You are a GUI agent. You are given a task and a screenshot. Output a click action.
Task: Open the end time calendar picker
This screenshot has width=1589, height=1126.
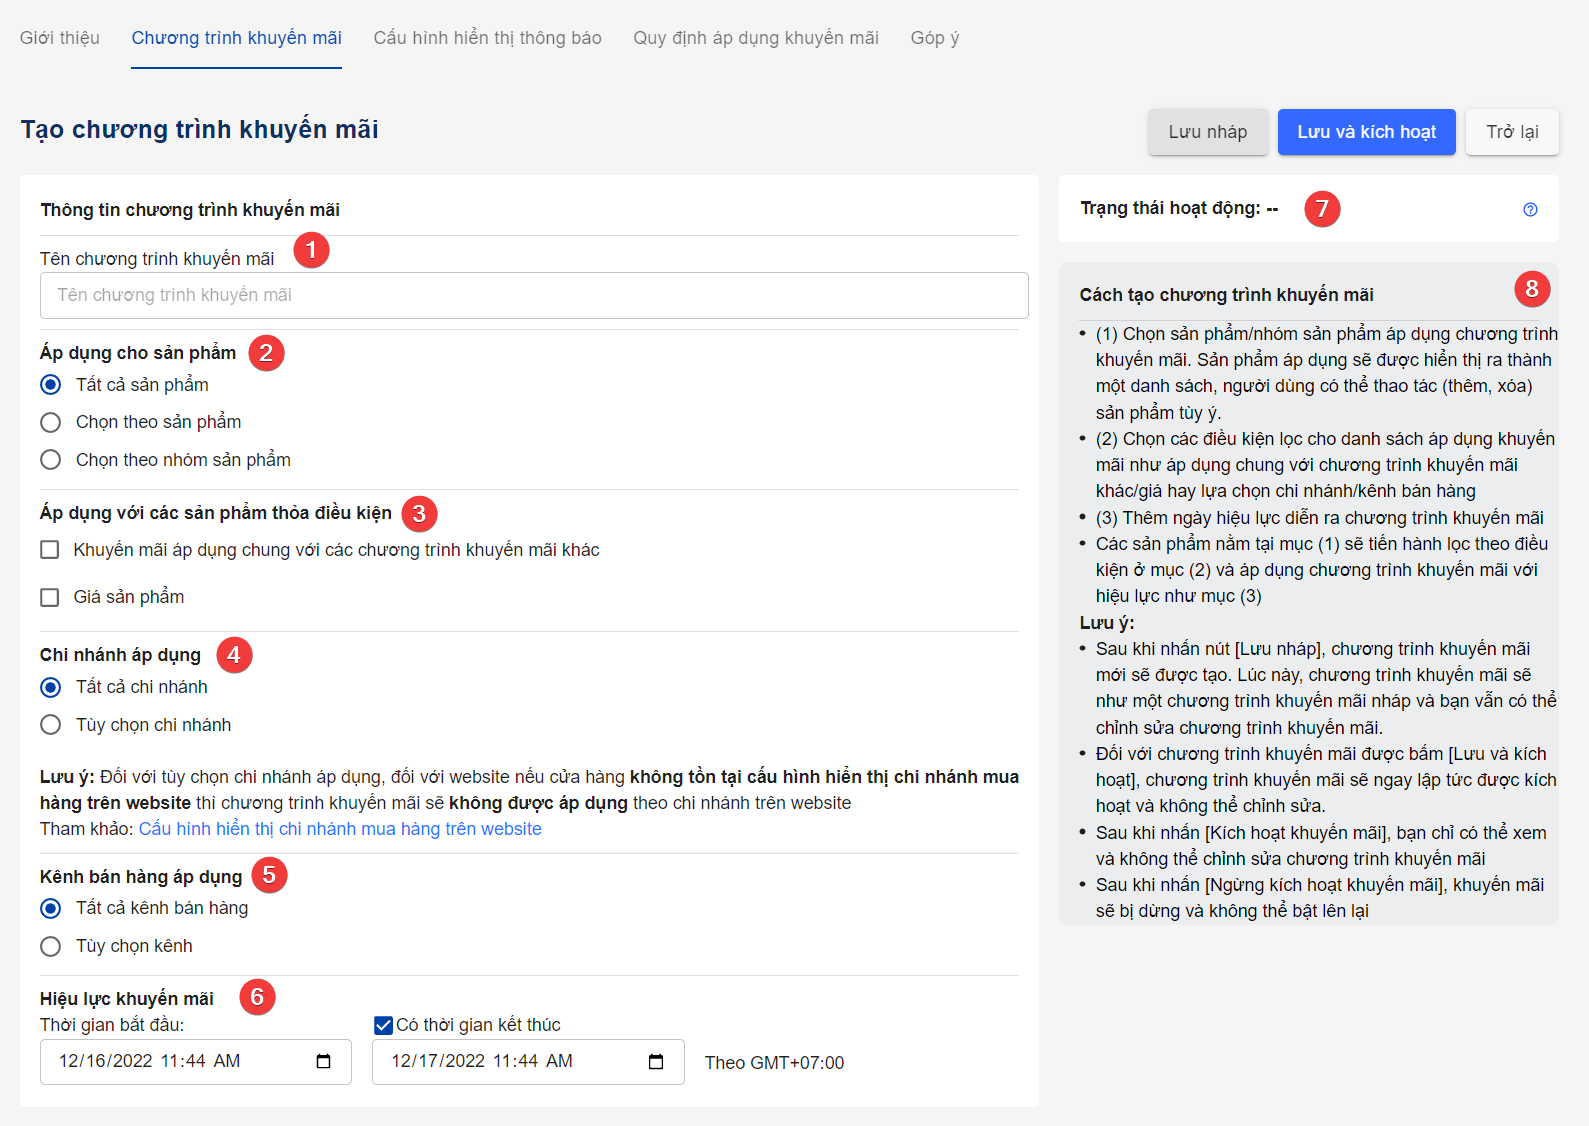pyautogui.click(x=656, y=1061)
